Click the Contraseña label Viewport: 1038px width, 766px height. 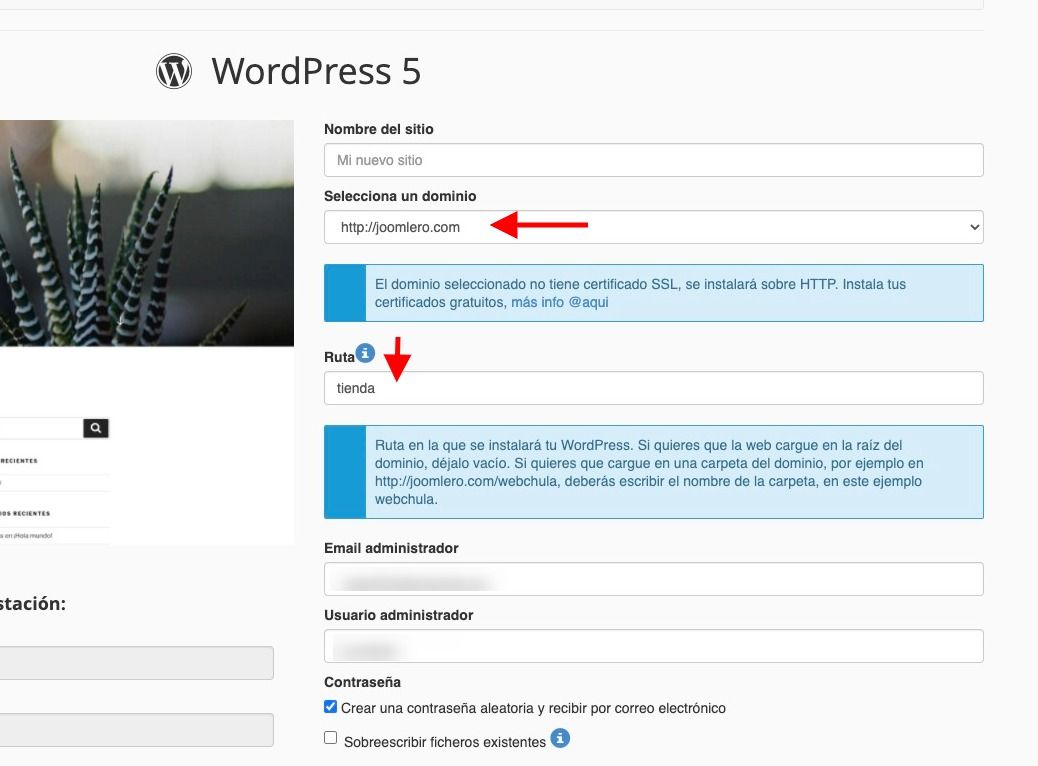[362, 682]
